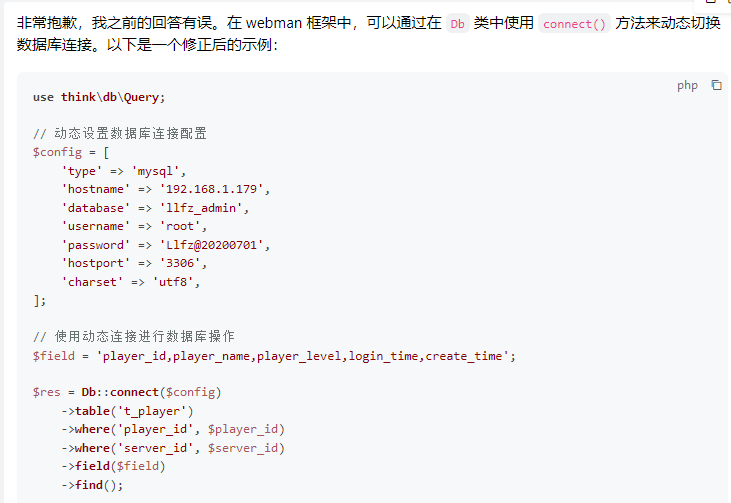This screenshot has width=731, height=503.
Task: Click the where('player_id') method line
Action: pyautogui.click(x=172, y=429)
